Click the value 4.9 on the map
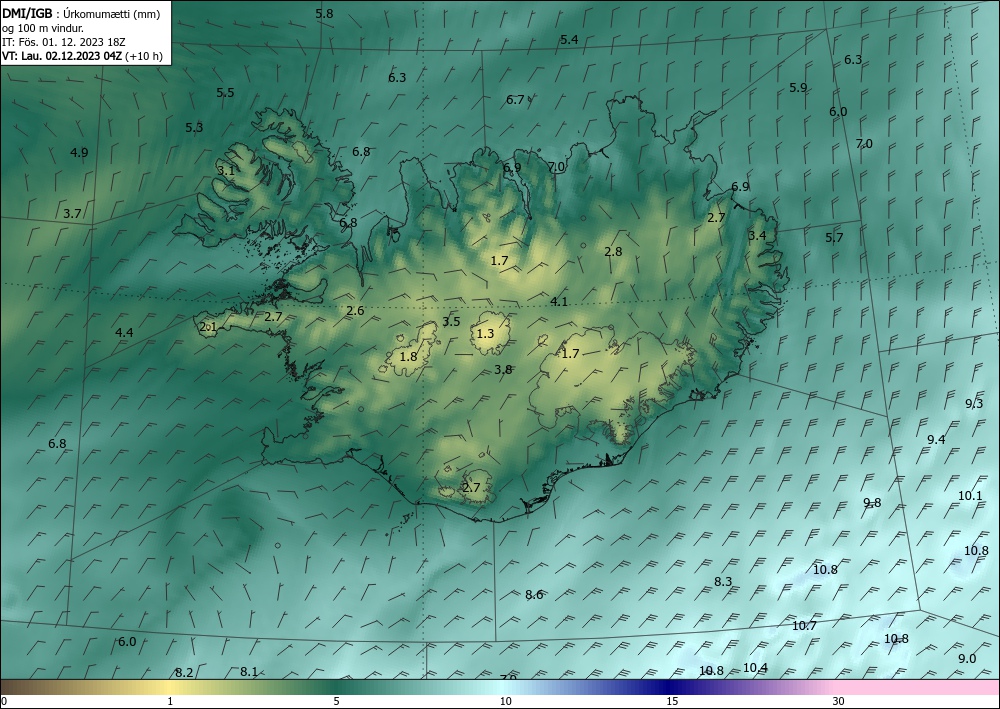Image resolution: width=1000 pixels, height=709 pixels. pyautogui.click(x=79, y=152)
